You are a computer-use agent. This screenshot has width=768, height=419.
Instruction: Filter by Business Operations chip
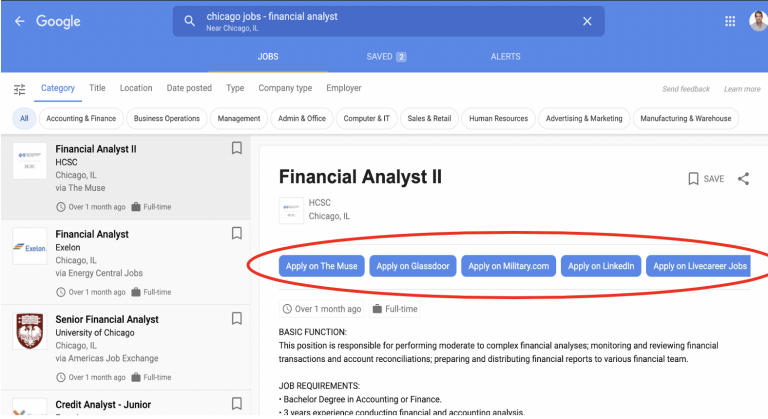point(167,119)
